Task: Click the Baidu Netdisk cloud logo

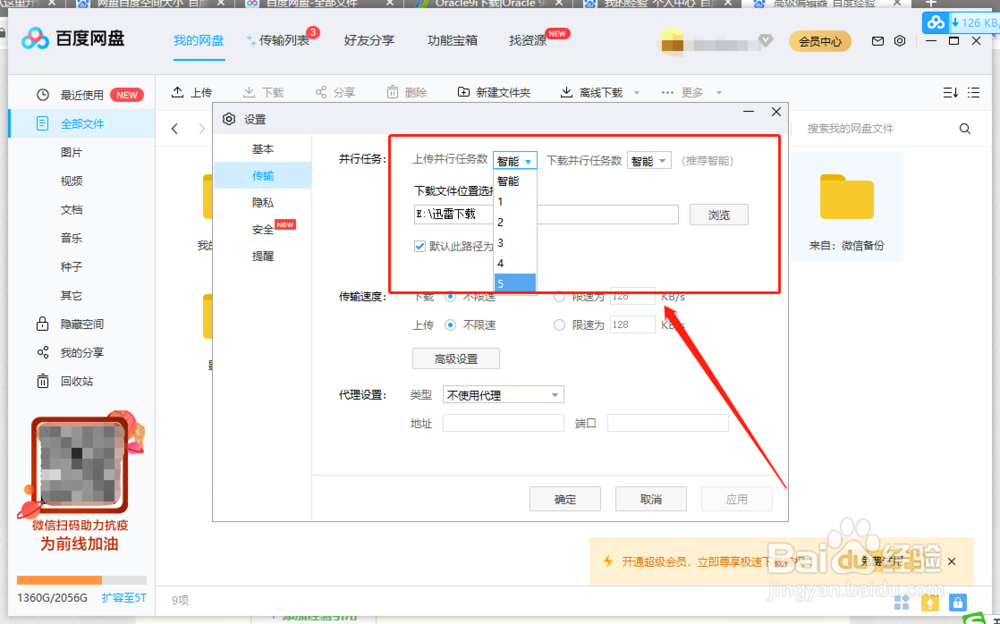Action: click(x=34, y=39)
